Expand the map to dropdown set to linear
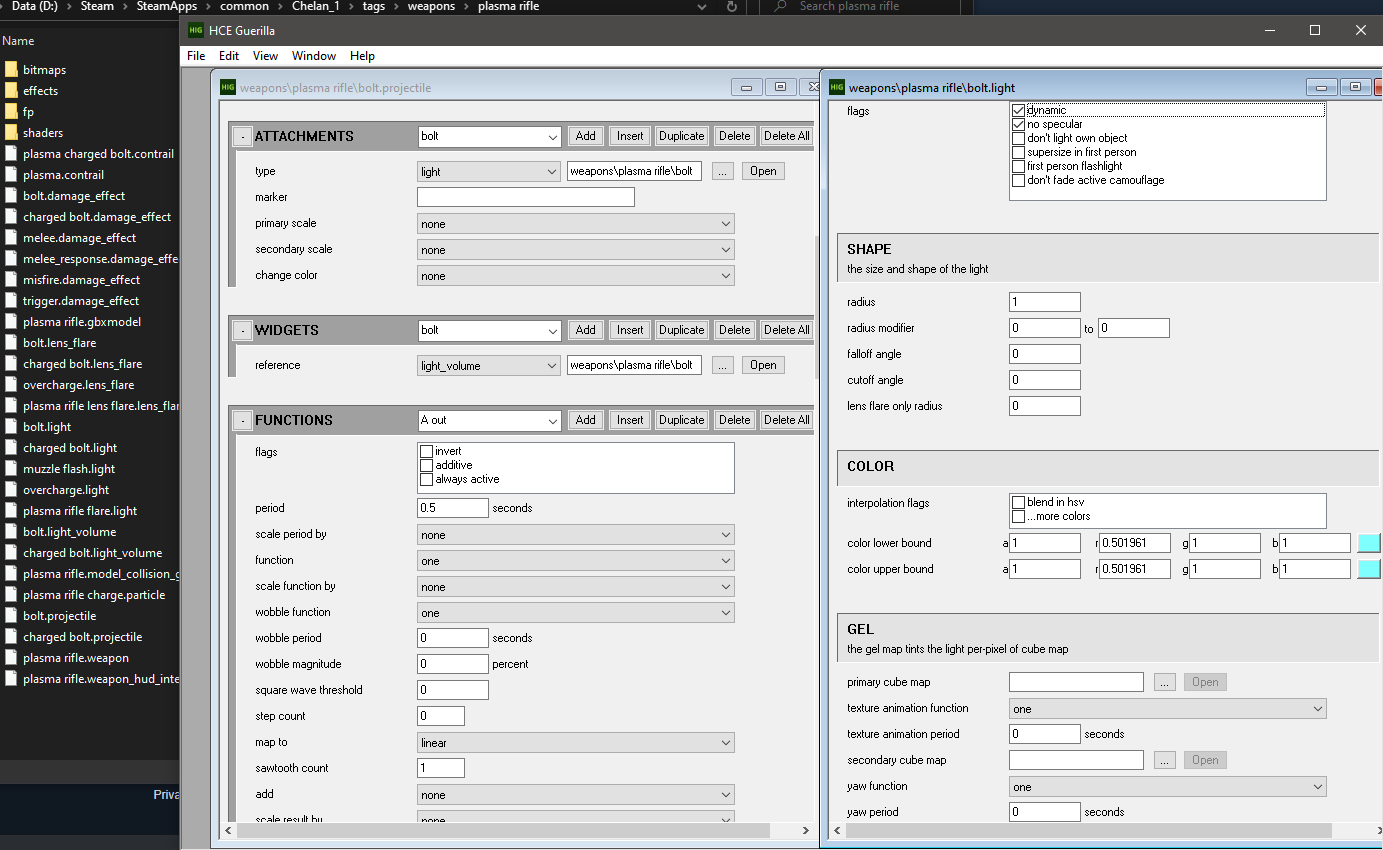 pos(575,743)
